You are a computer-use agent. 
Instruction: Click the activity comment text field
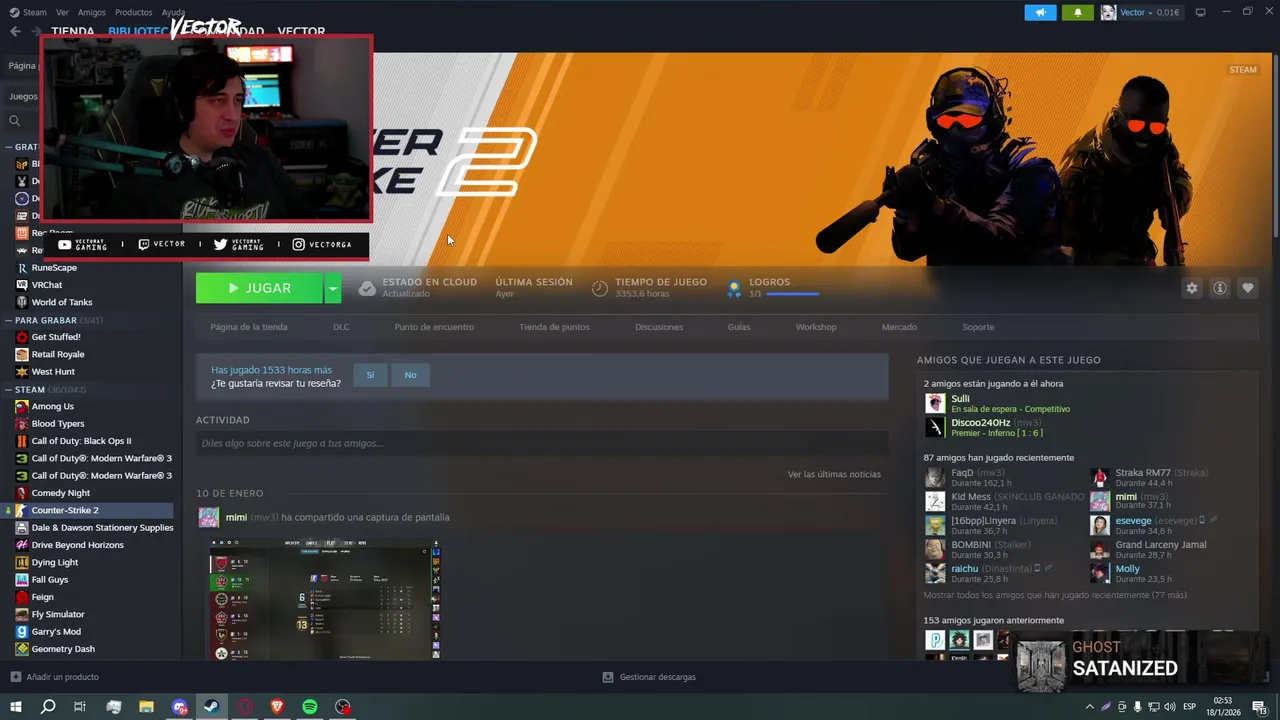[542, 443]
